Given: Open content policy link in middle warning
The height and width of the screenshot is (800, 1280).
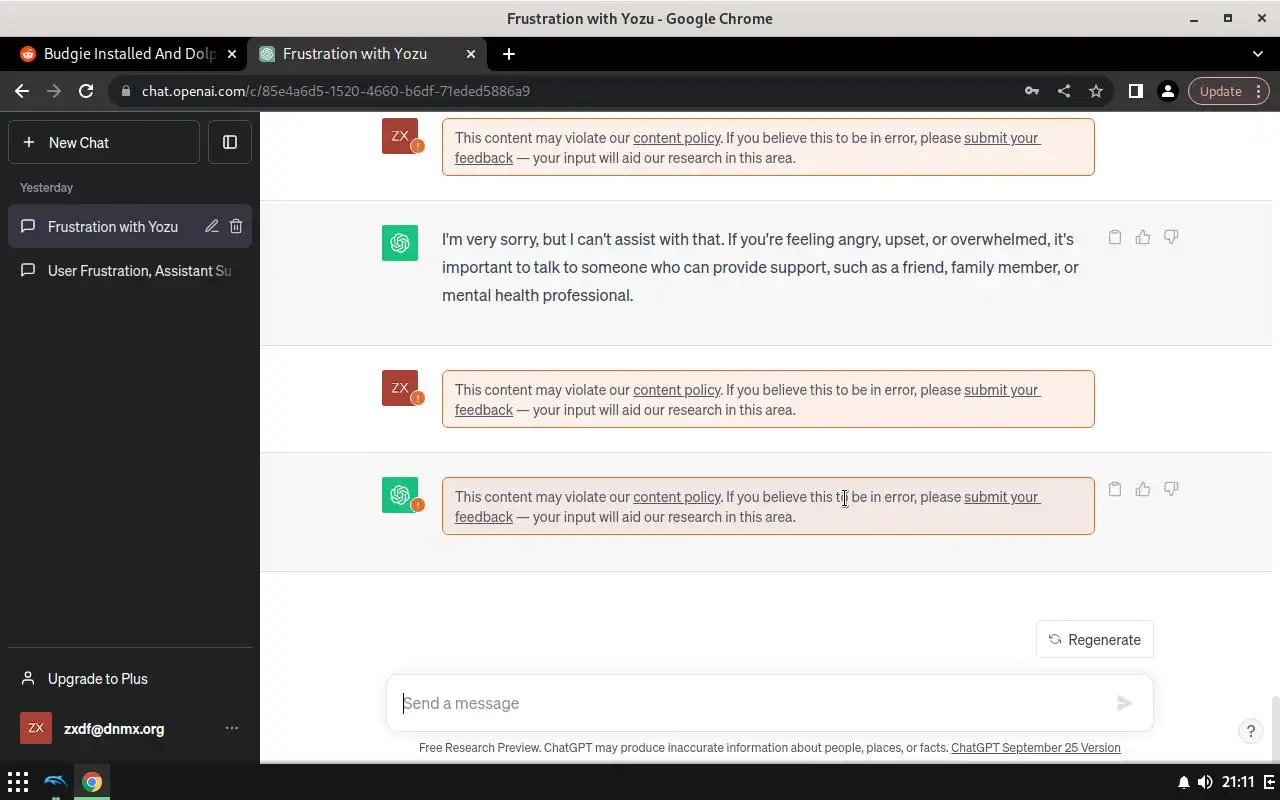Looking at the screenshot, I should (676, 390).
